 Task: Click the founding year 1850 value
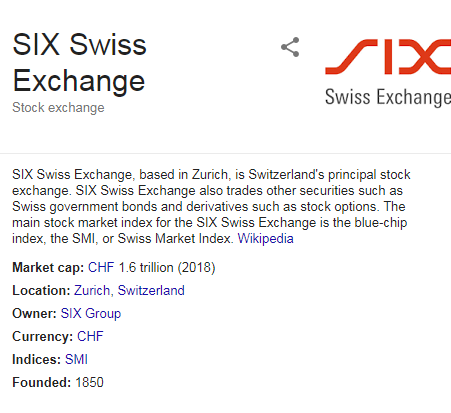tap(89, 382)
